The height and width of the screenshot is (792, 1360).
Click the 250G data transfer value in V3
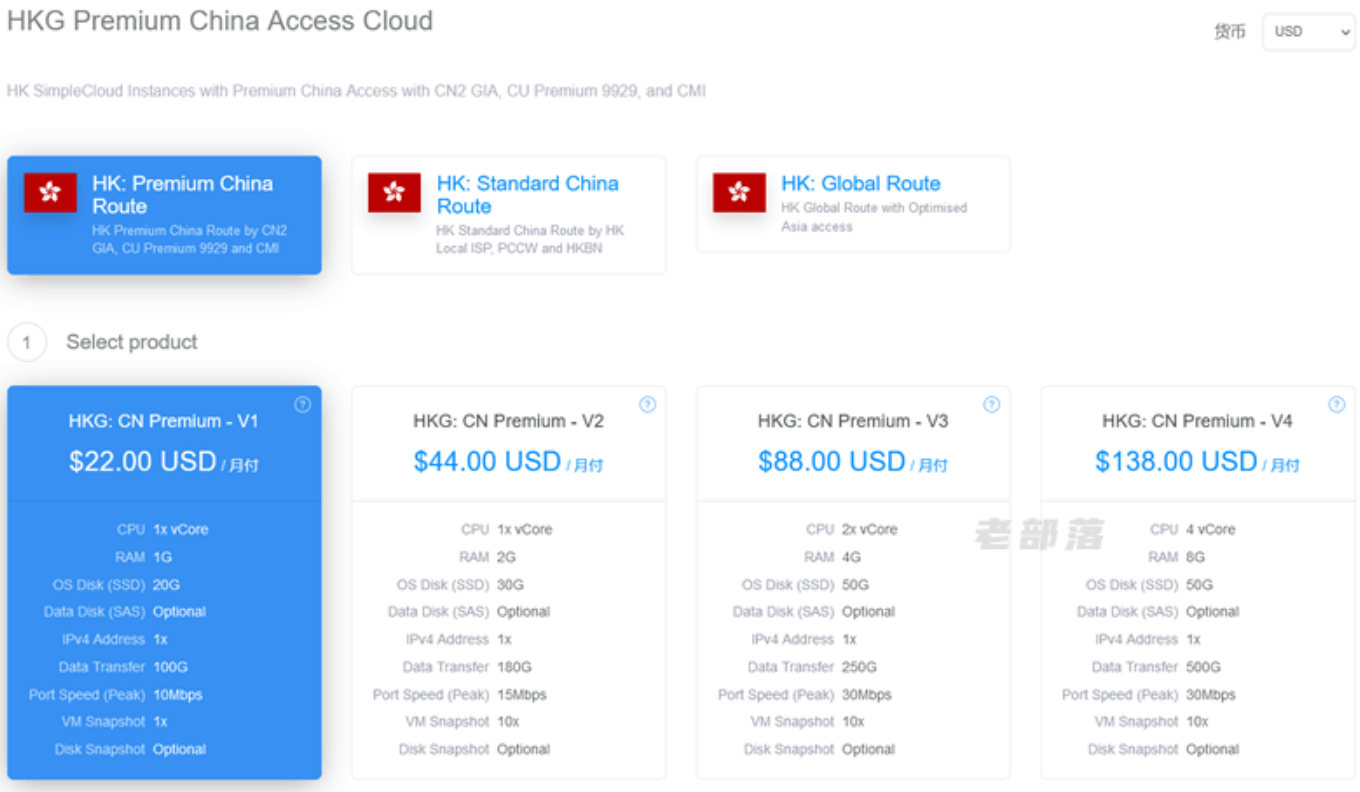click(859, 667)
